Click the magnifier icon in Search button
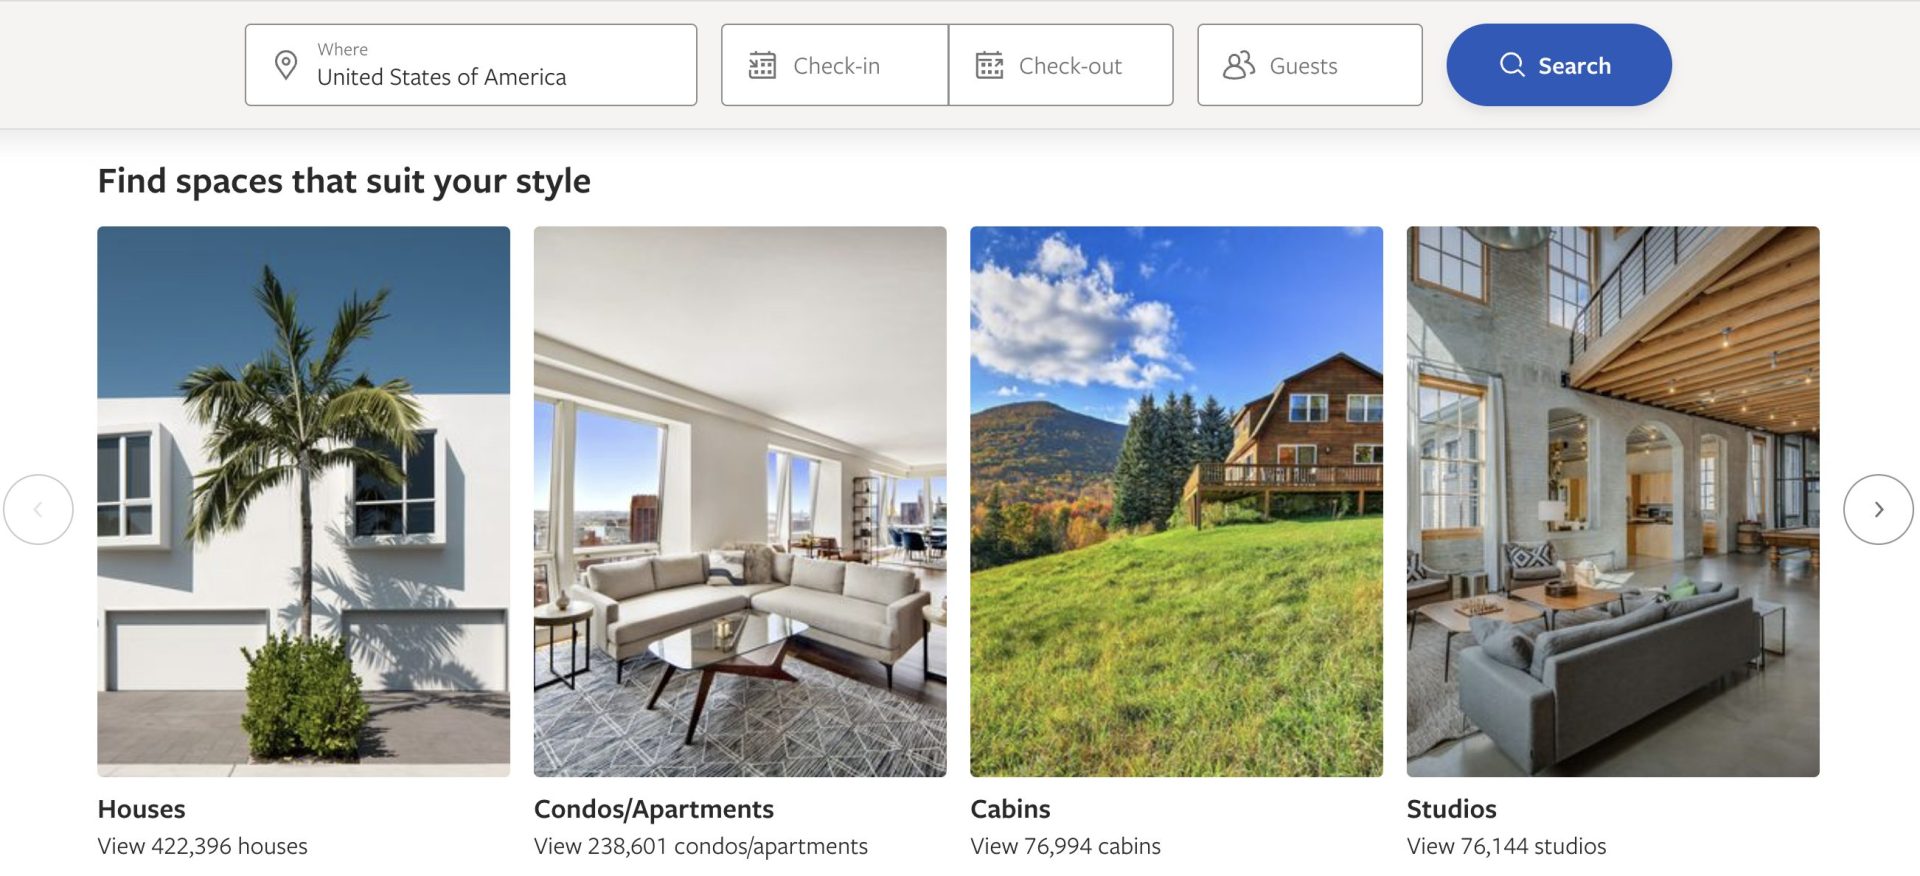 (1512, 65)
